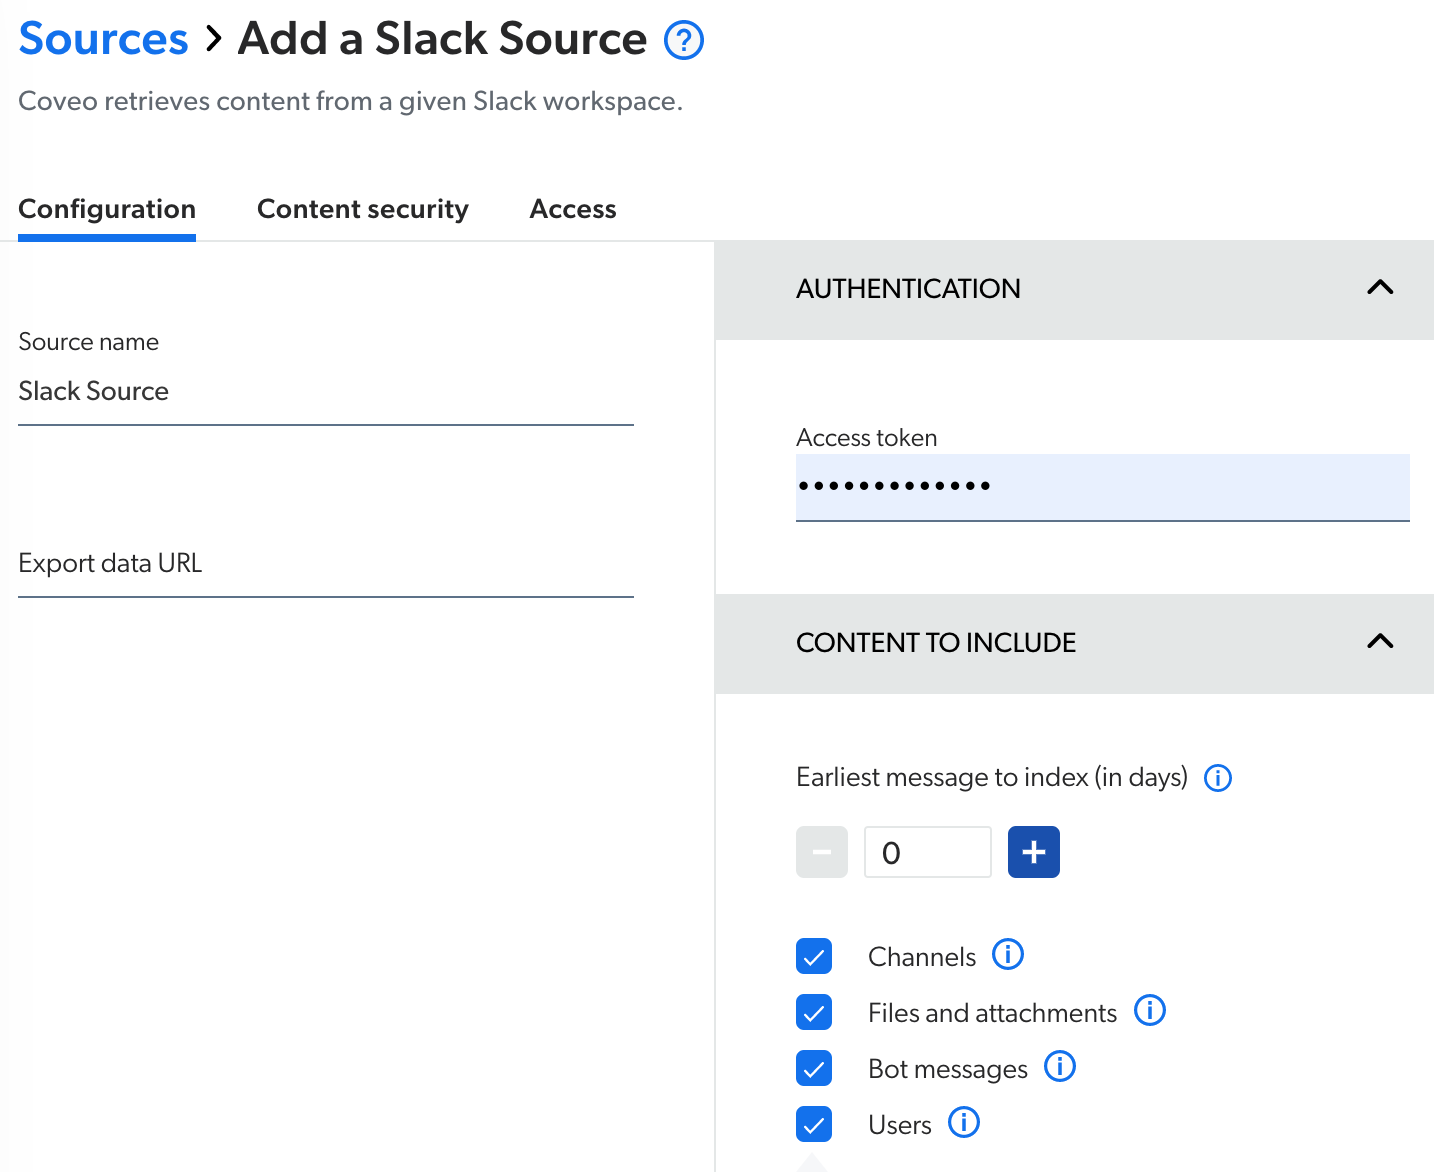
Task: Show info about Bot messages option
Action: (x=1060, y=1067)
